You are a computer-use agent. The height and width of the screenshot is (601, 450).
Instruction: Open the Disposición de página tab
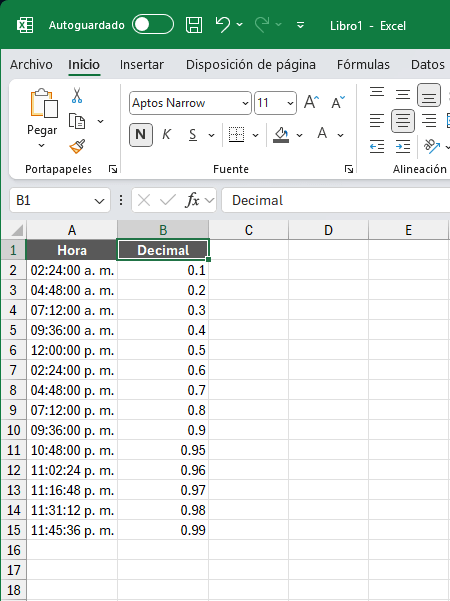coord(251,64)
